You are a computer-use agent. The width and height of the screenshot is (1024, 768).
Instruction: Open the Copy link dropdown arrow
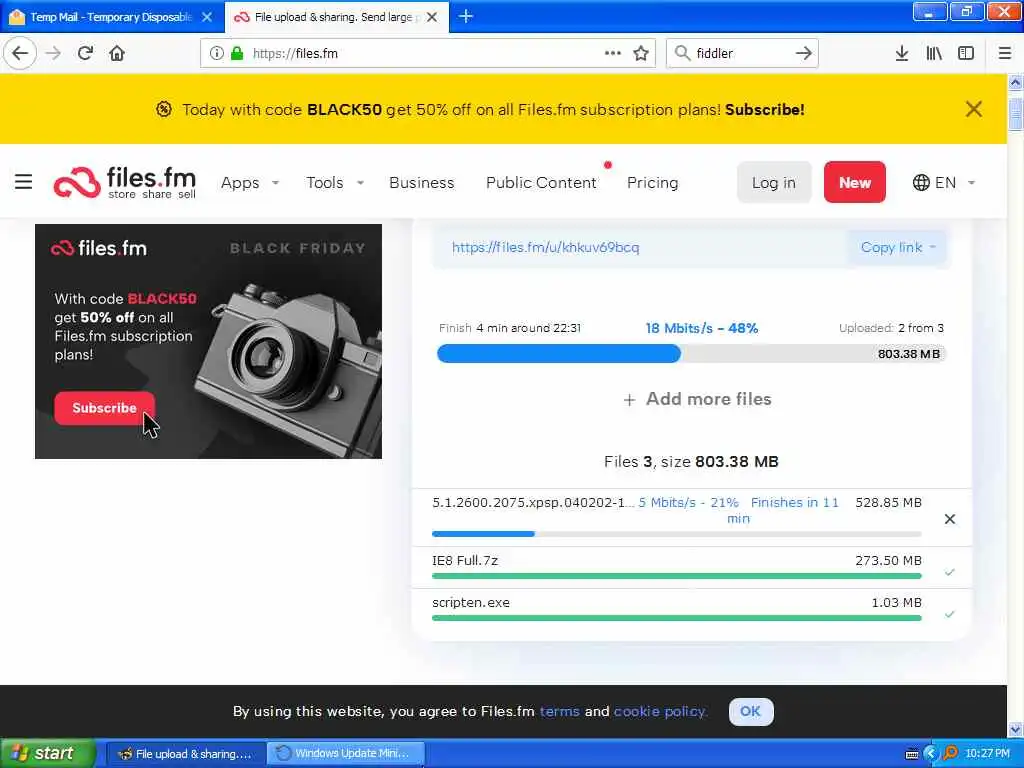[x=933, y=247]
